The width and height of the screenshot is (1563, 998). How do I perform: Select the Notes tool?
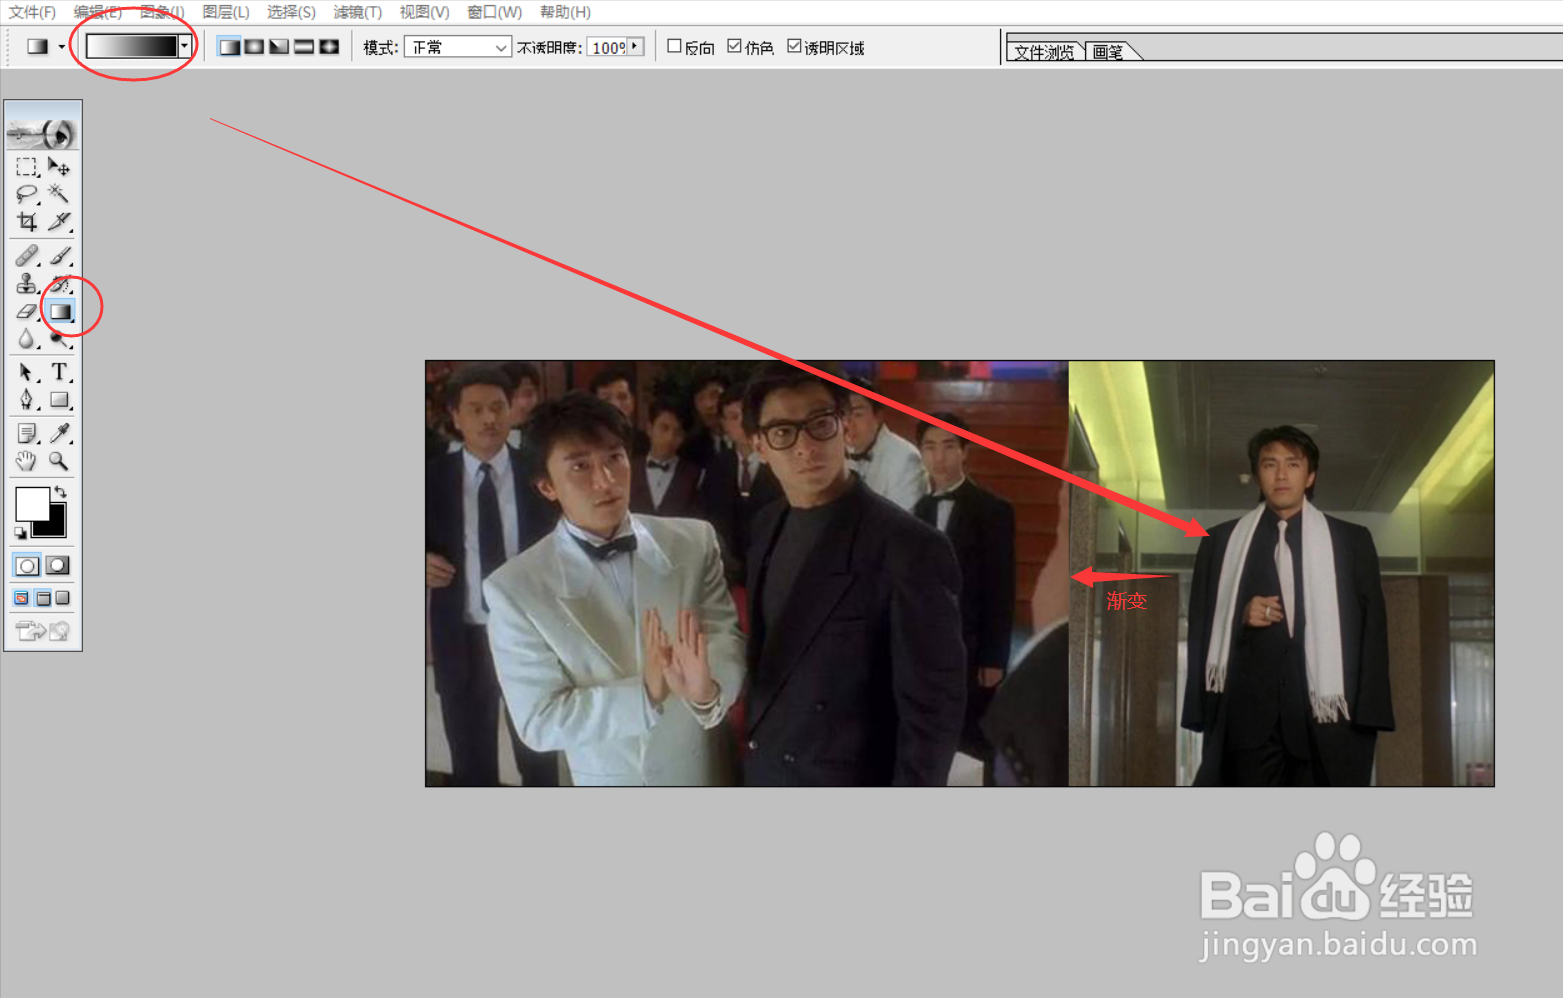pos(27,433)
